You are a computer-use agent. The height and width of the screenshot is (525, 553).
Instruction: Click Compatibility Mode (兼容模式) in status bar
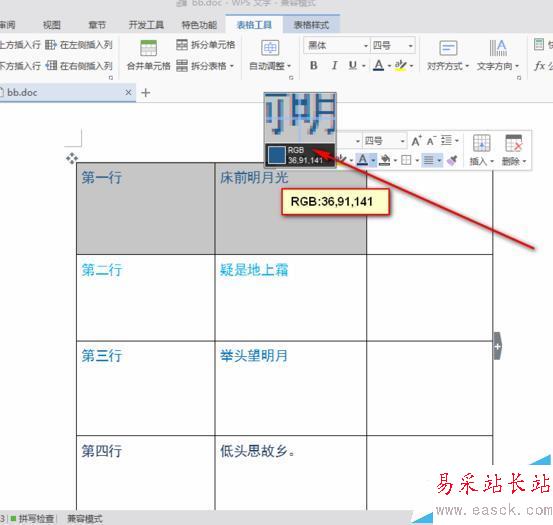tap(85, 519)
